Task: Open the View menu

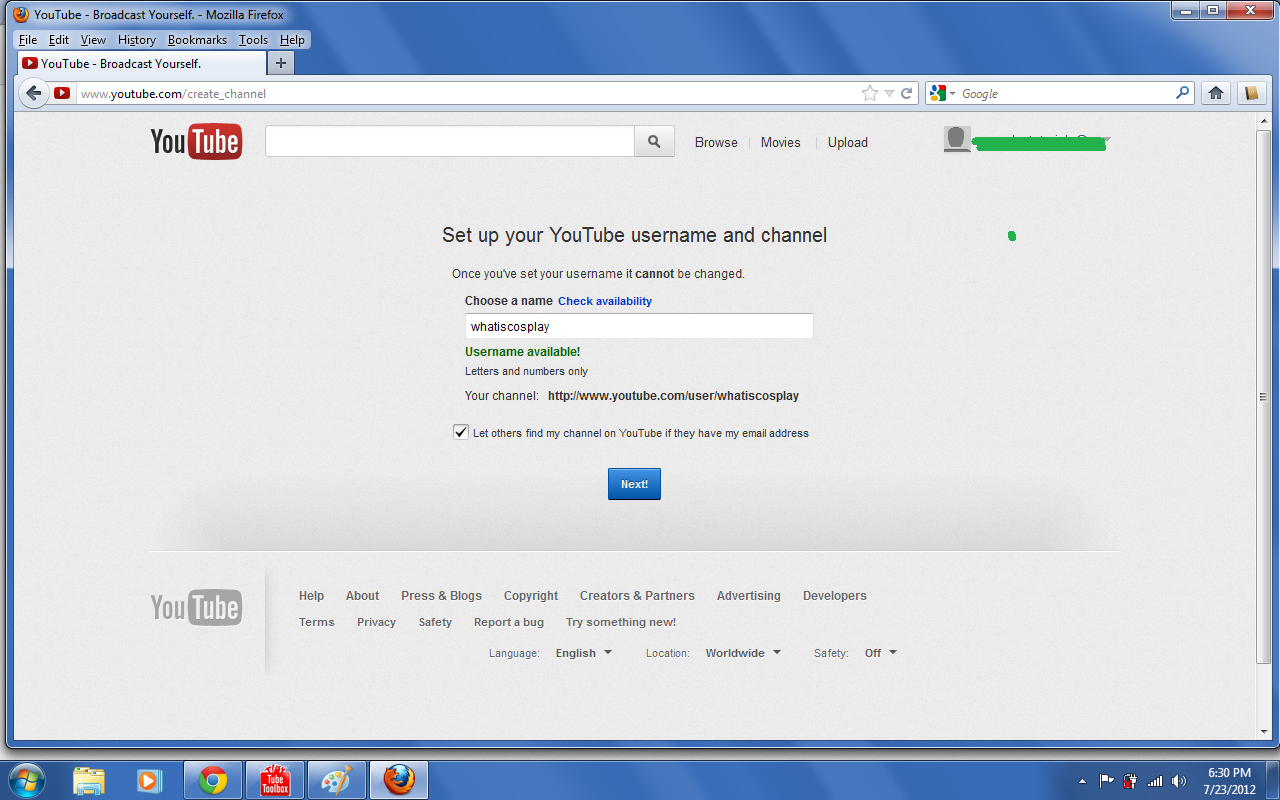Action: click(93, 40)
